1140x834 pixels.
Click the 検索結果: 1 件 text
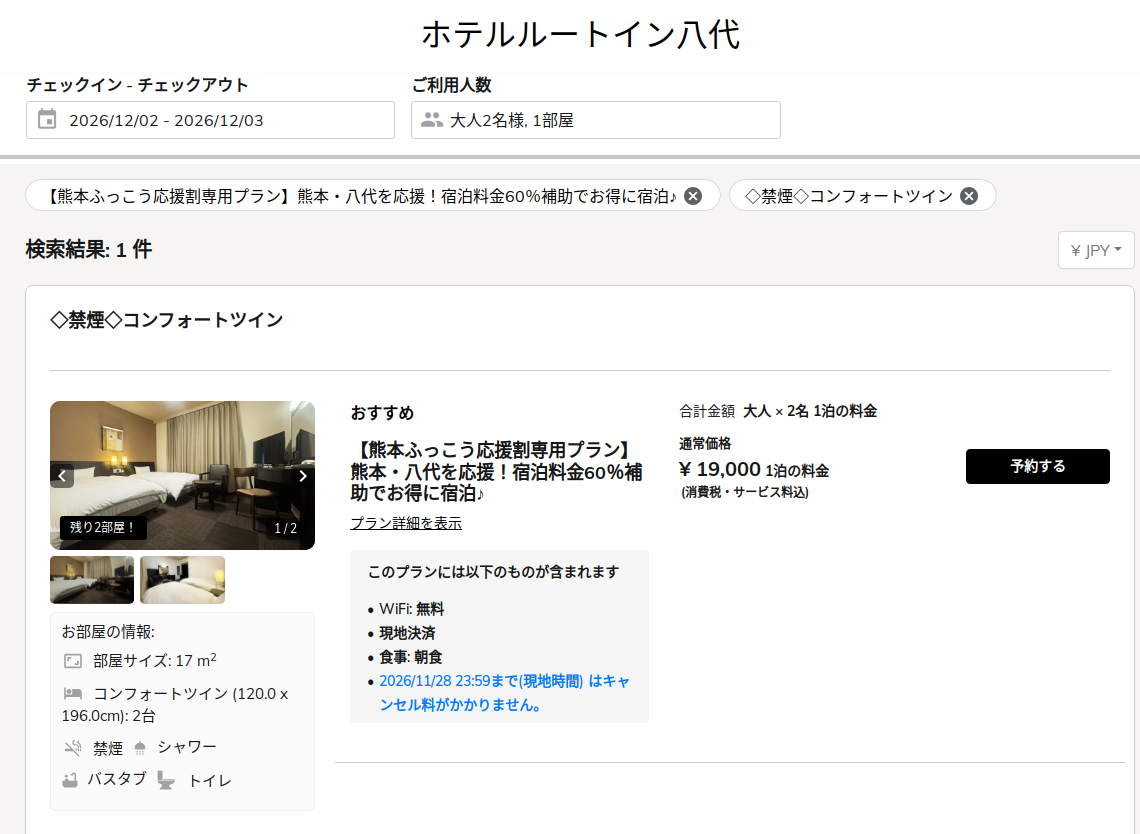click(x=89, y=249)
